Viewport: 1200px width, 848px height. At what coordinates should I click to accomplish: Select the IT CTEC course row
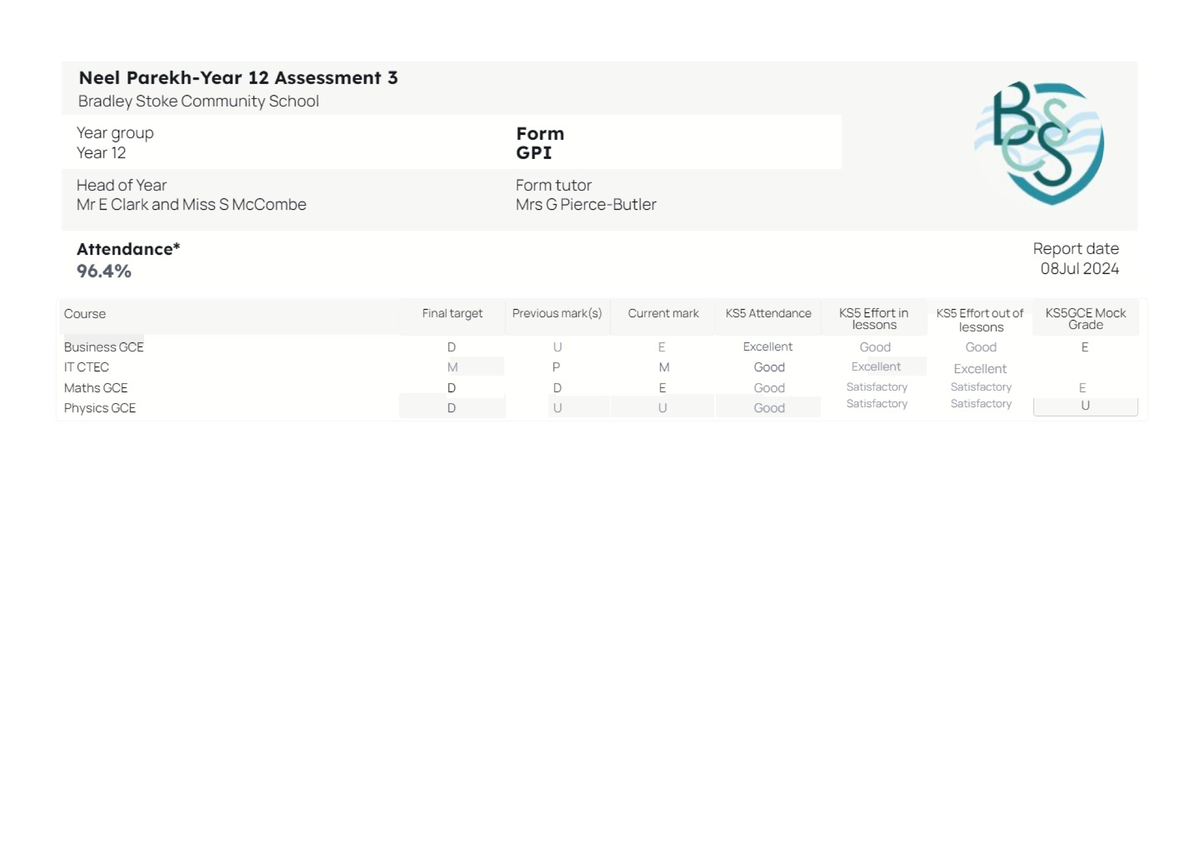[x=86, y=367]
